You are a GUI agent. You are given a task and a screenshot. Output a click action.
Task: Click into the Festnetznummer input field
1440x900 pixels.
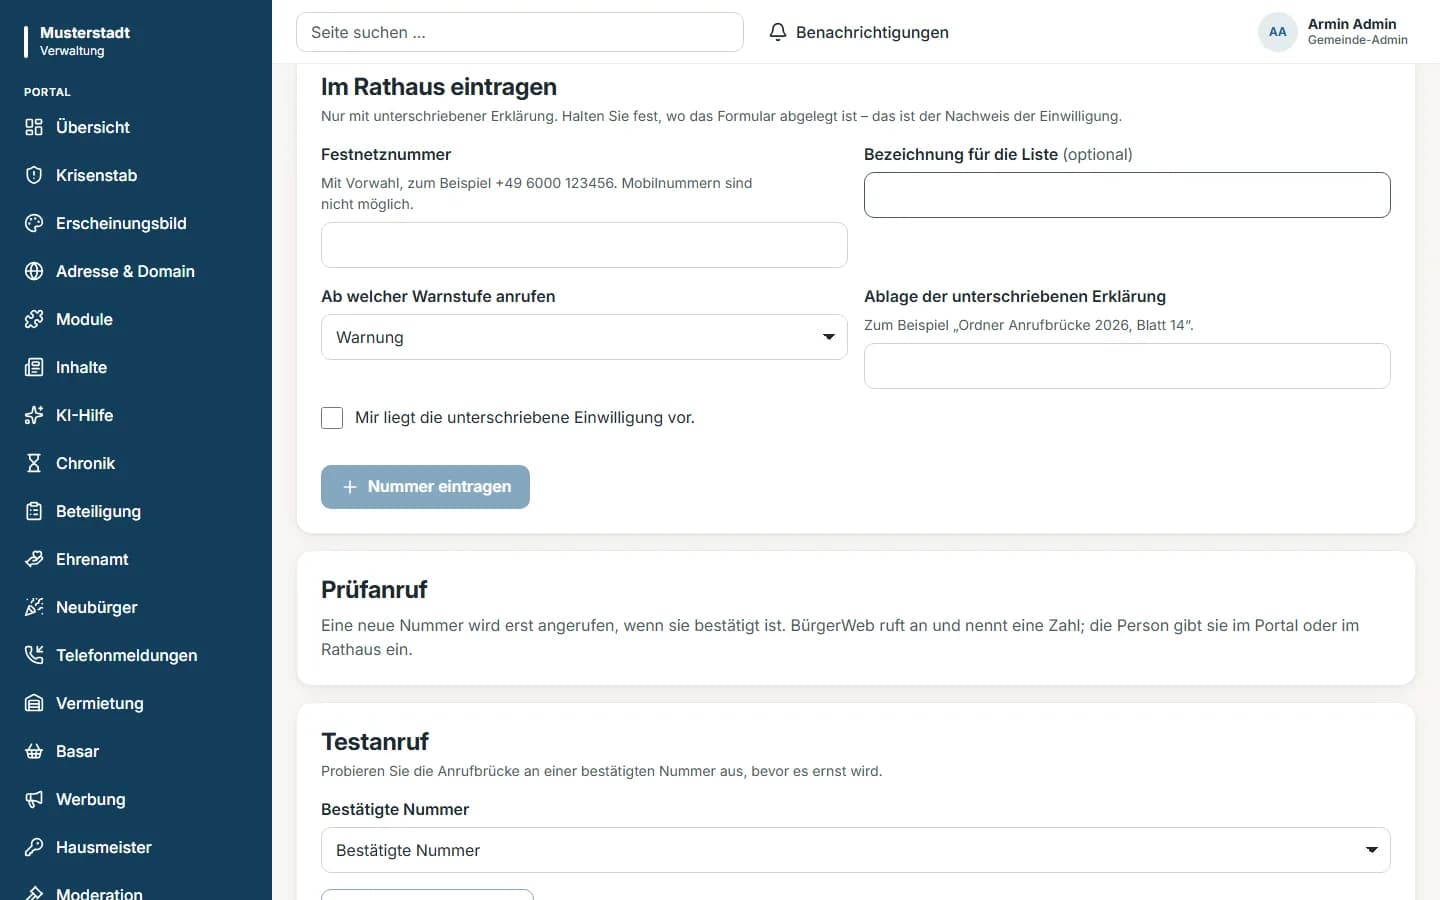point(584,245)
